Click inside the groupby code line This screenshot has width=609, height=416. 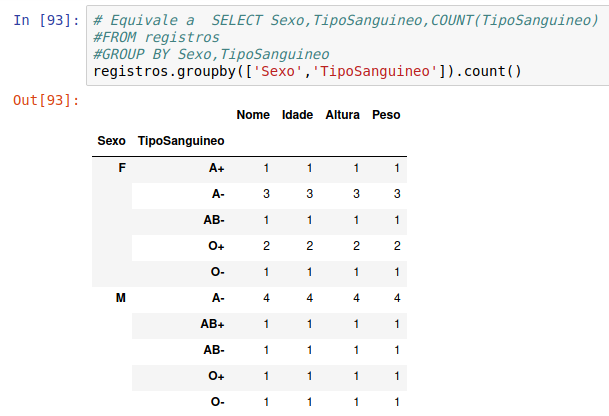[x=307, y=71]
